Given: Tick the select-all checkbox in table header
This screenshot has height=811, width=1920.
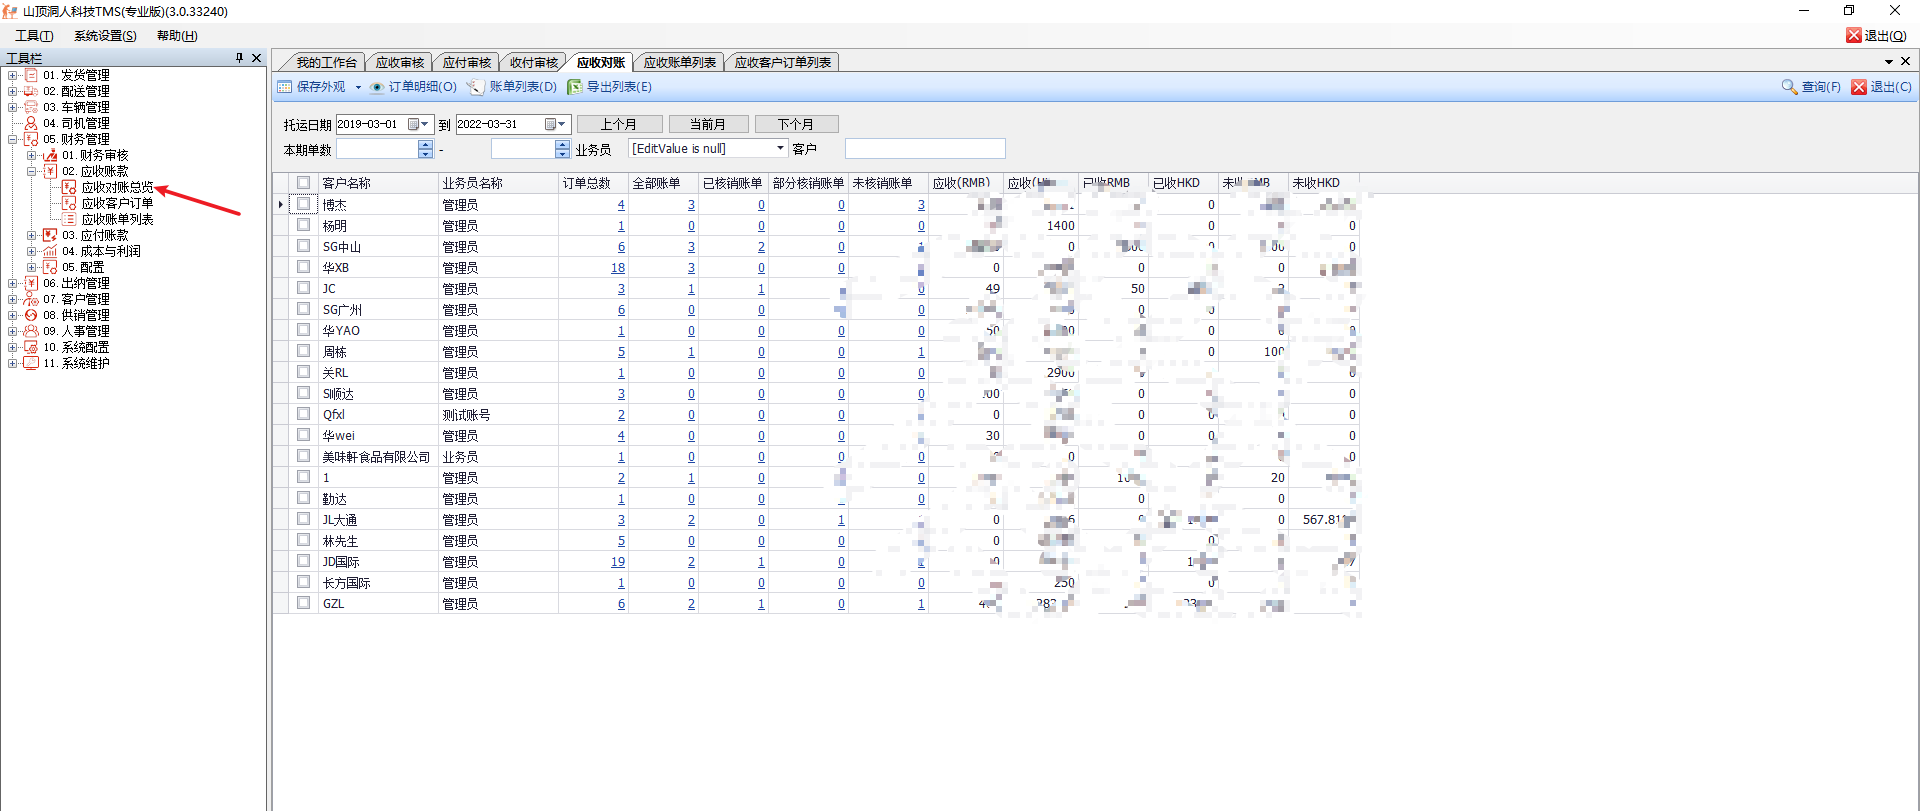Looking at the screenshot, I should tap(303, 183).
